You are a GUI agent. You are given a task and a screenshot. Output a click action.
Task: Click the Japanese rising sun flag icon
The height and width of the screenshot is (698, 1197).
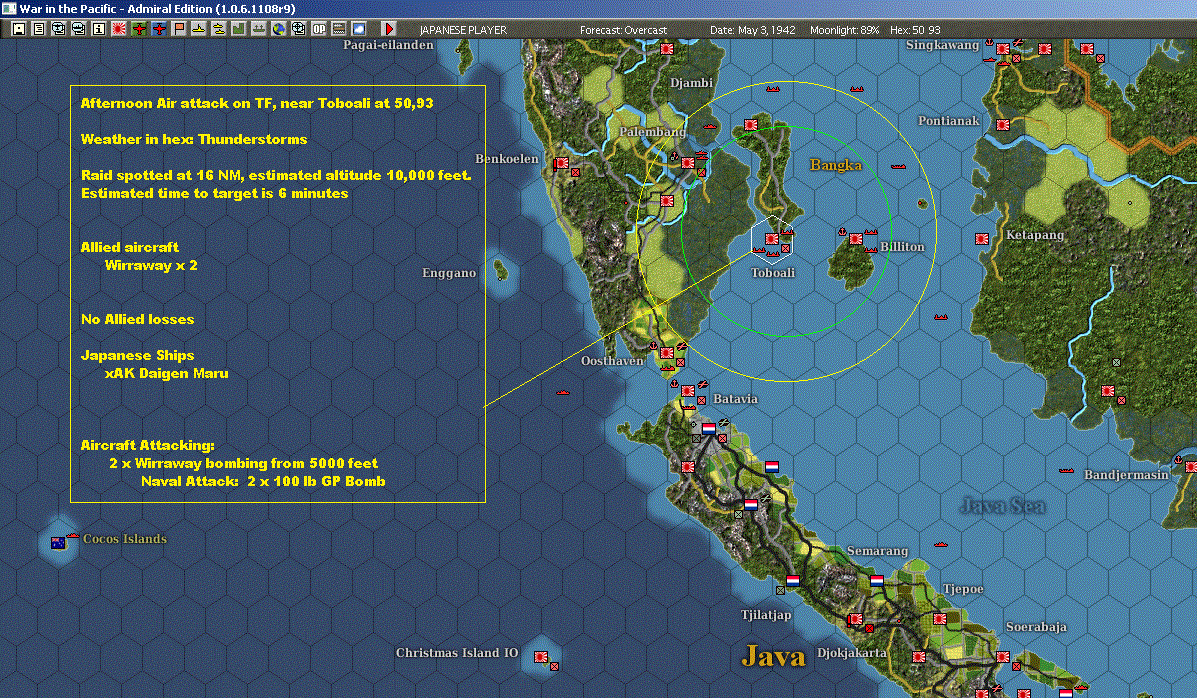pos(118,28)
